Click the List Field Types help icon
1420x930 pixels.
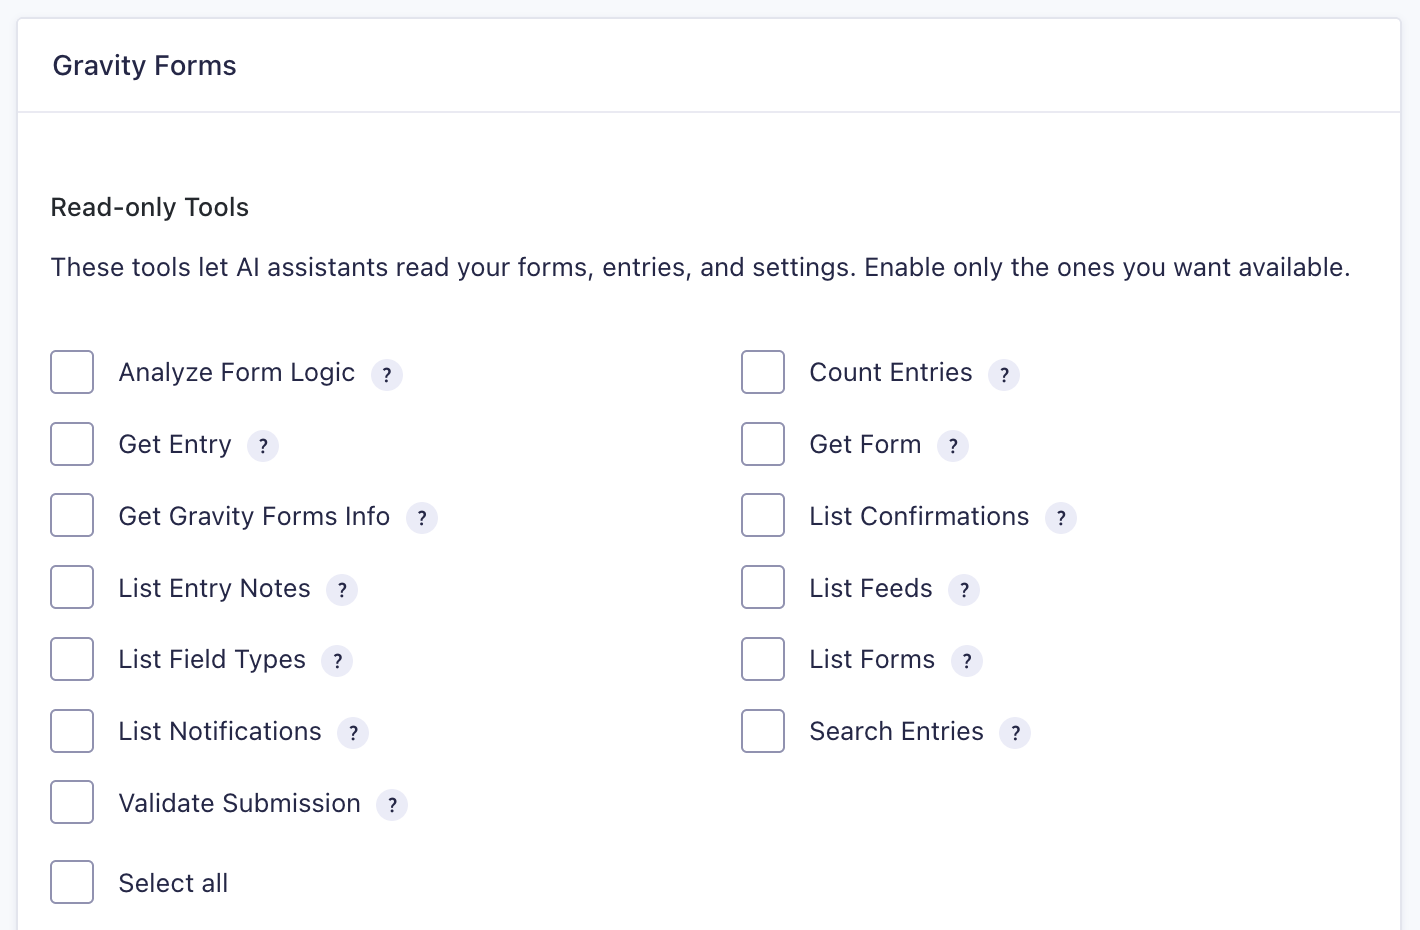point(337,661)
